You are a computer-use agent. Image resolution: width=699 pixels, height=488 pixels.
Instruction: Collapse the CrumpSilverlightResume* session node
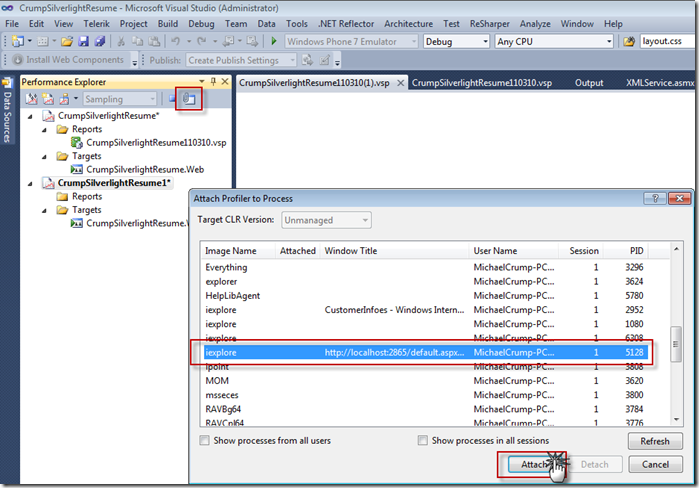point(30,116)
